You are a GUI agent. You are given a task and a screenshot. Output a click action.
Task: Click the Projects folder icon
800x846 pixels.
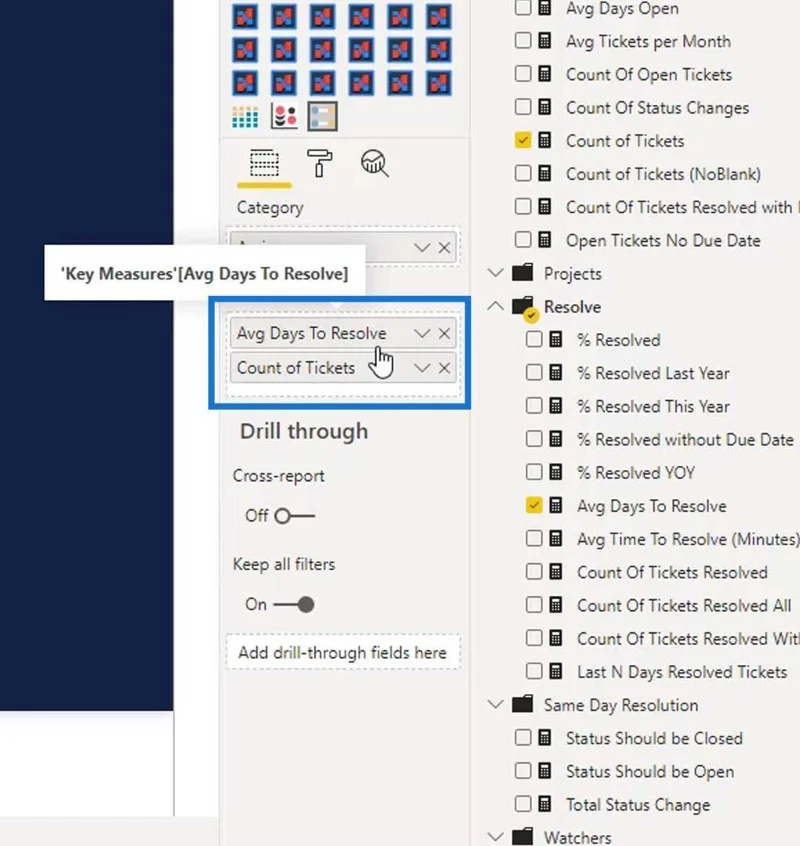coord(523,273)
